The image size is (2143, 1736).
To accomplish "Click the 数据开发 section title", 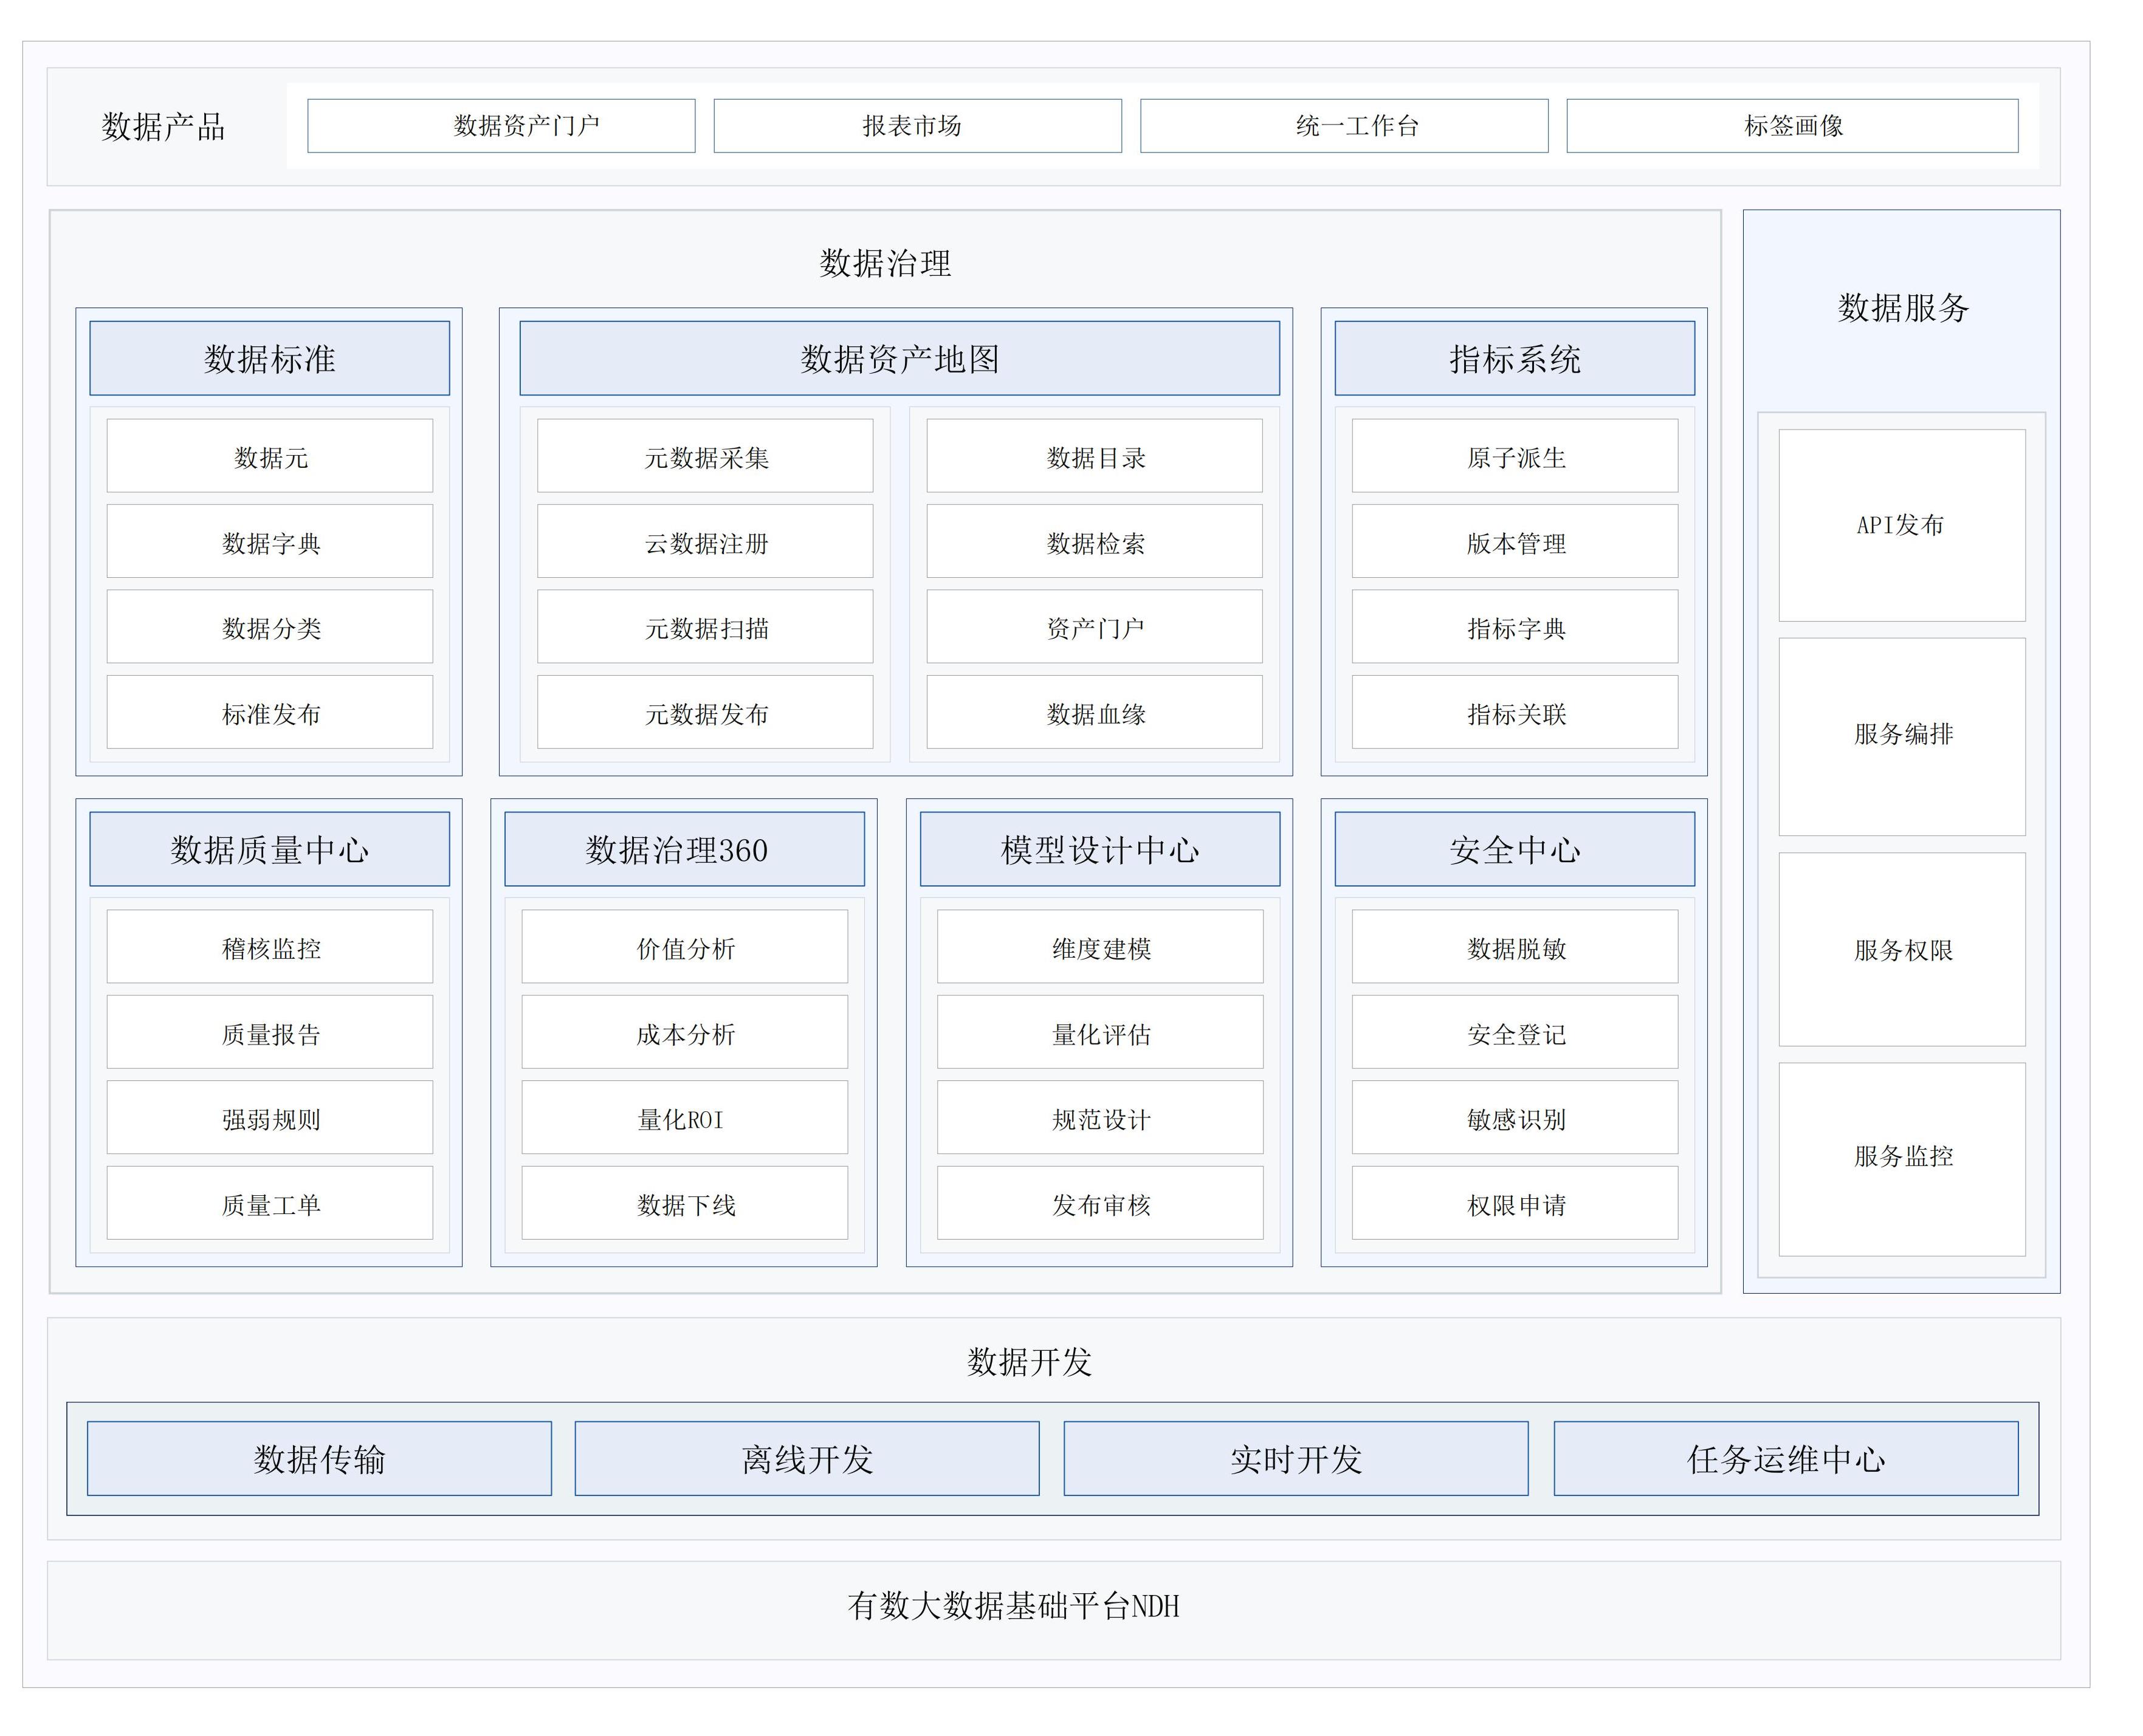I will [x=1029, y=1362].
